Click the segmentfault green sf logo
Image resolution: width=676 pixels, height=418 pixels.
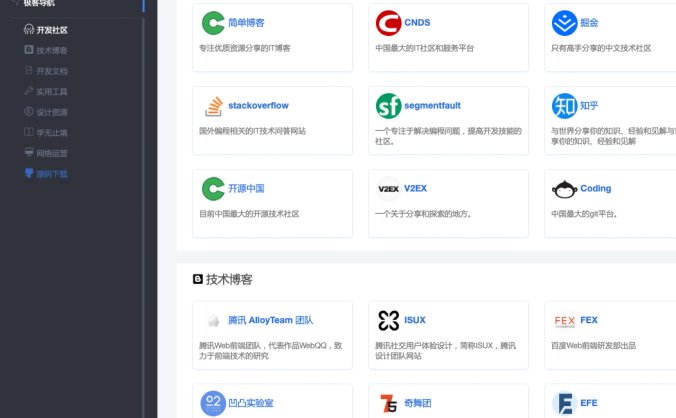388,106
